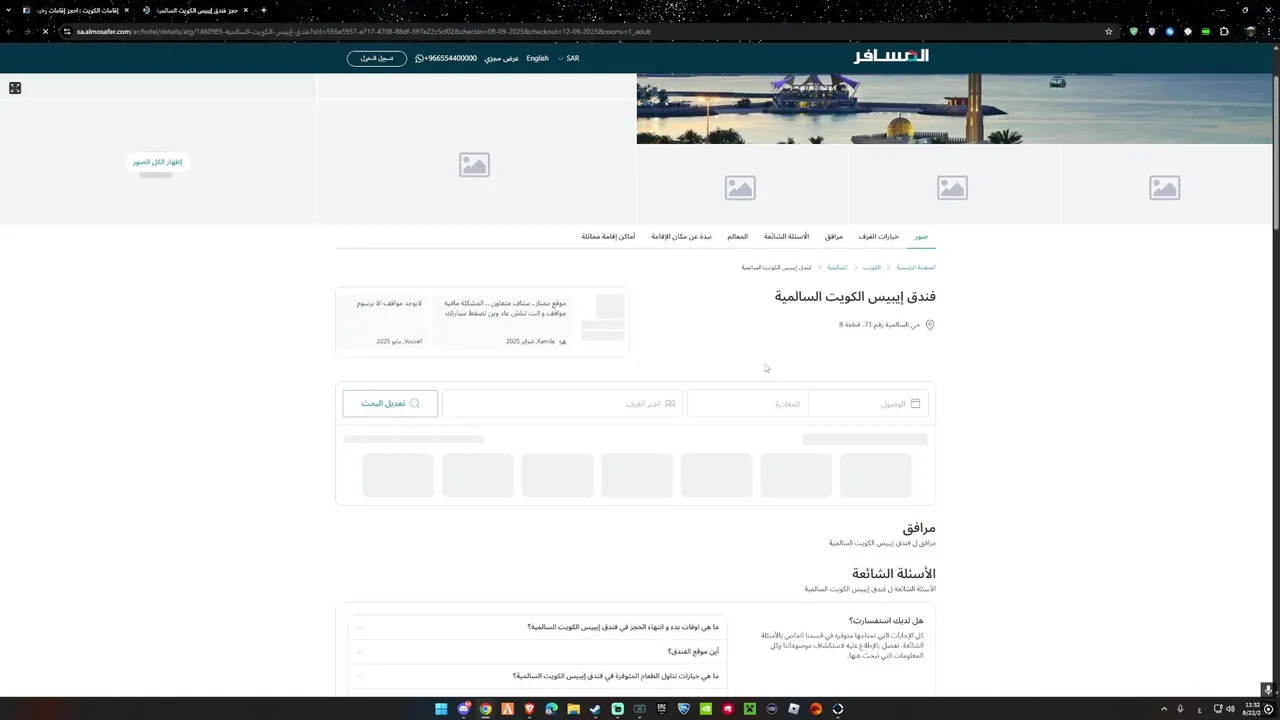This screenshot has height=720, width=1280.
Task: Click the site info icon in address bar
Action: coord(68,31)
